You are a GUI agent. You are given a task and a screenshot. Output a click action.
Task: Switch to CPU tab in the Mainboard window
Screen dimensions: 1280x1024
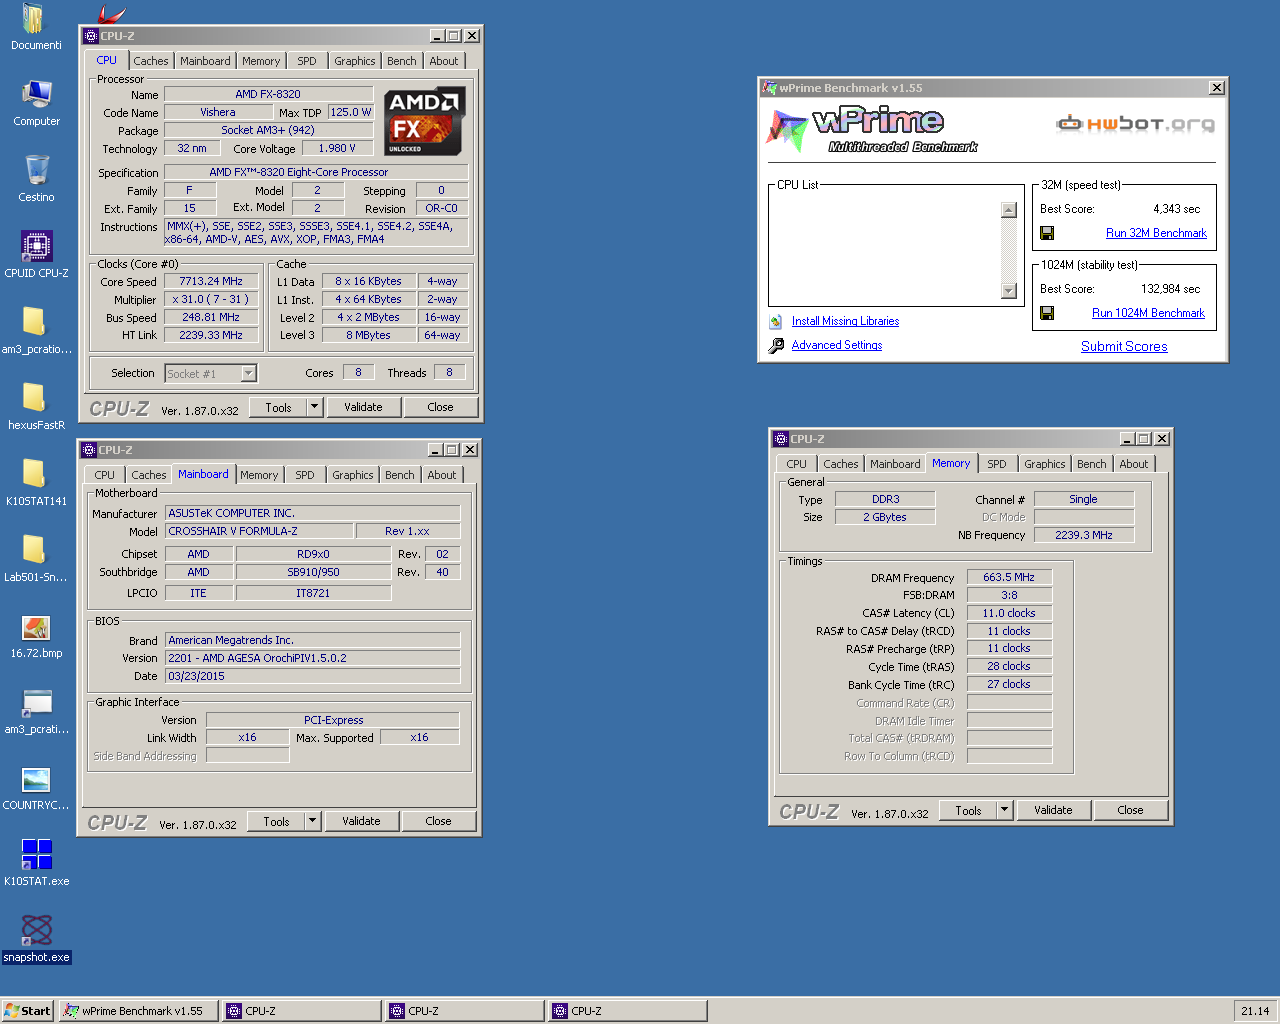coord(105,475)
